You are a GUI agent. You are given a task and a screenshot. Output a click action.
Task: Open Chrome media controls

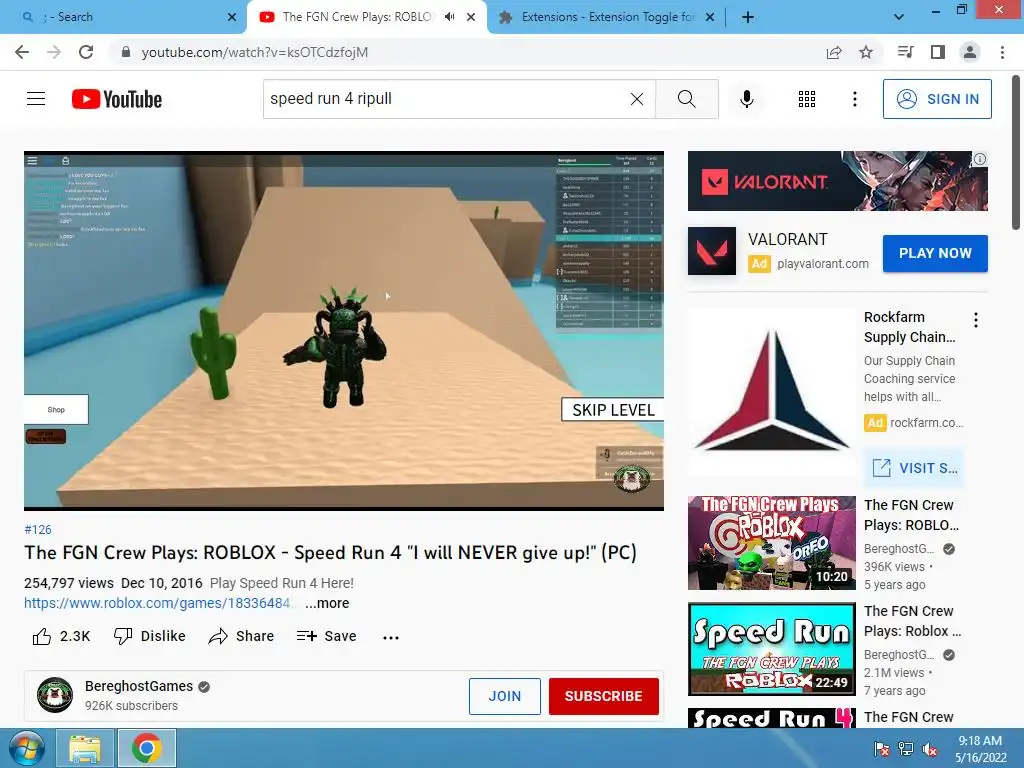905,52
